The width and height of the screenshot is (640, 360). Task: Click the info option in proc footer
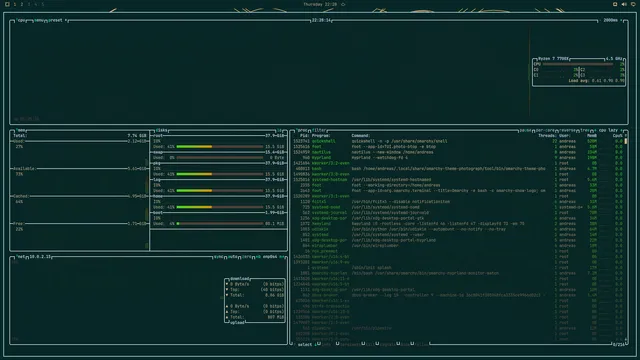[x=325, y=344]
